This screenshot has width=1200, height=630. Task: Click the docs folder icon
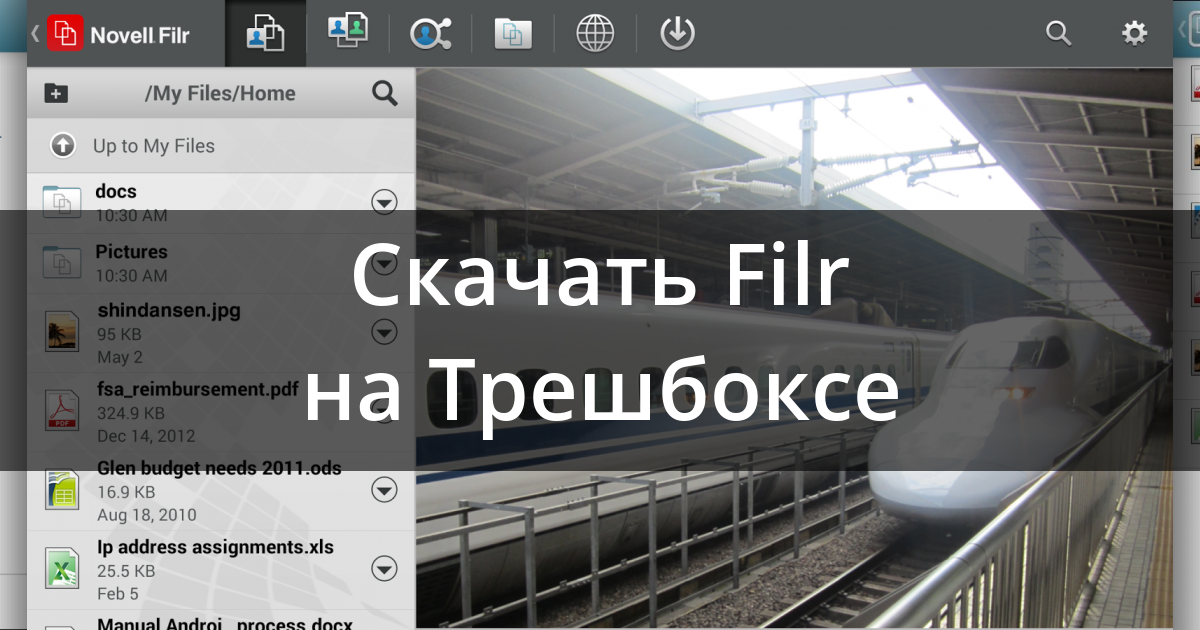click(62, 203)
